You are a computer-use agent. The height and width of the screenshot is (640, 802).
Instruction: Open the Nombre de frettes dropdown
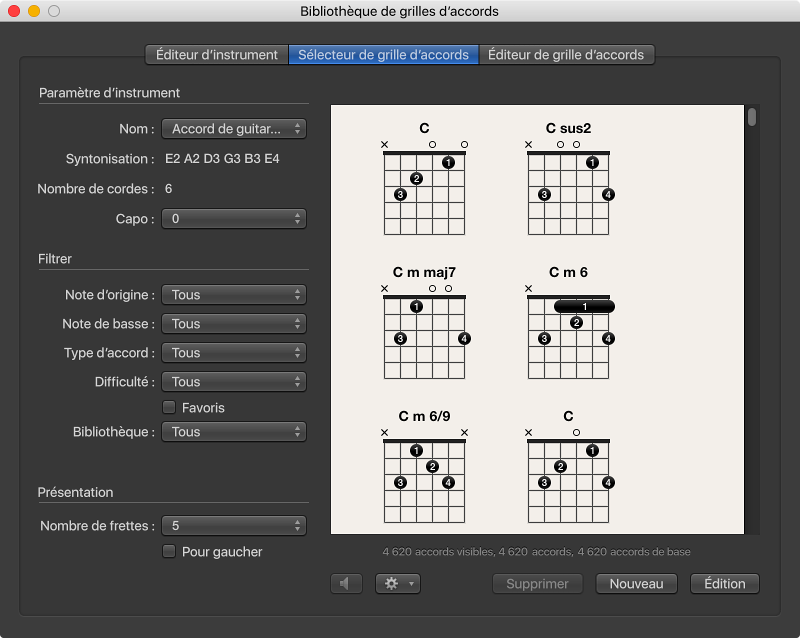[x=234, y=525]
